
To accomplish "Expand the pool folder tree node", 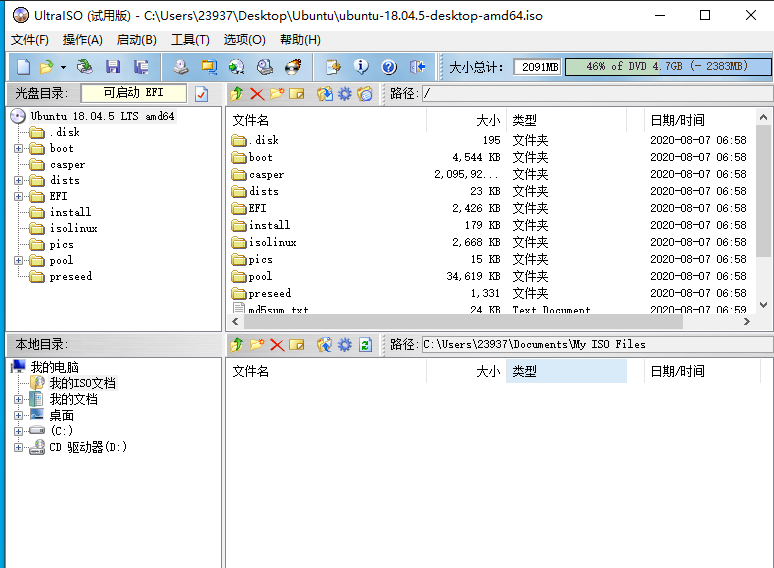I will 18,261.
